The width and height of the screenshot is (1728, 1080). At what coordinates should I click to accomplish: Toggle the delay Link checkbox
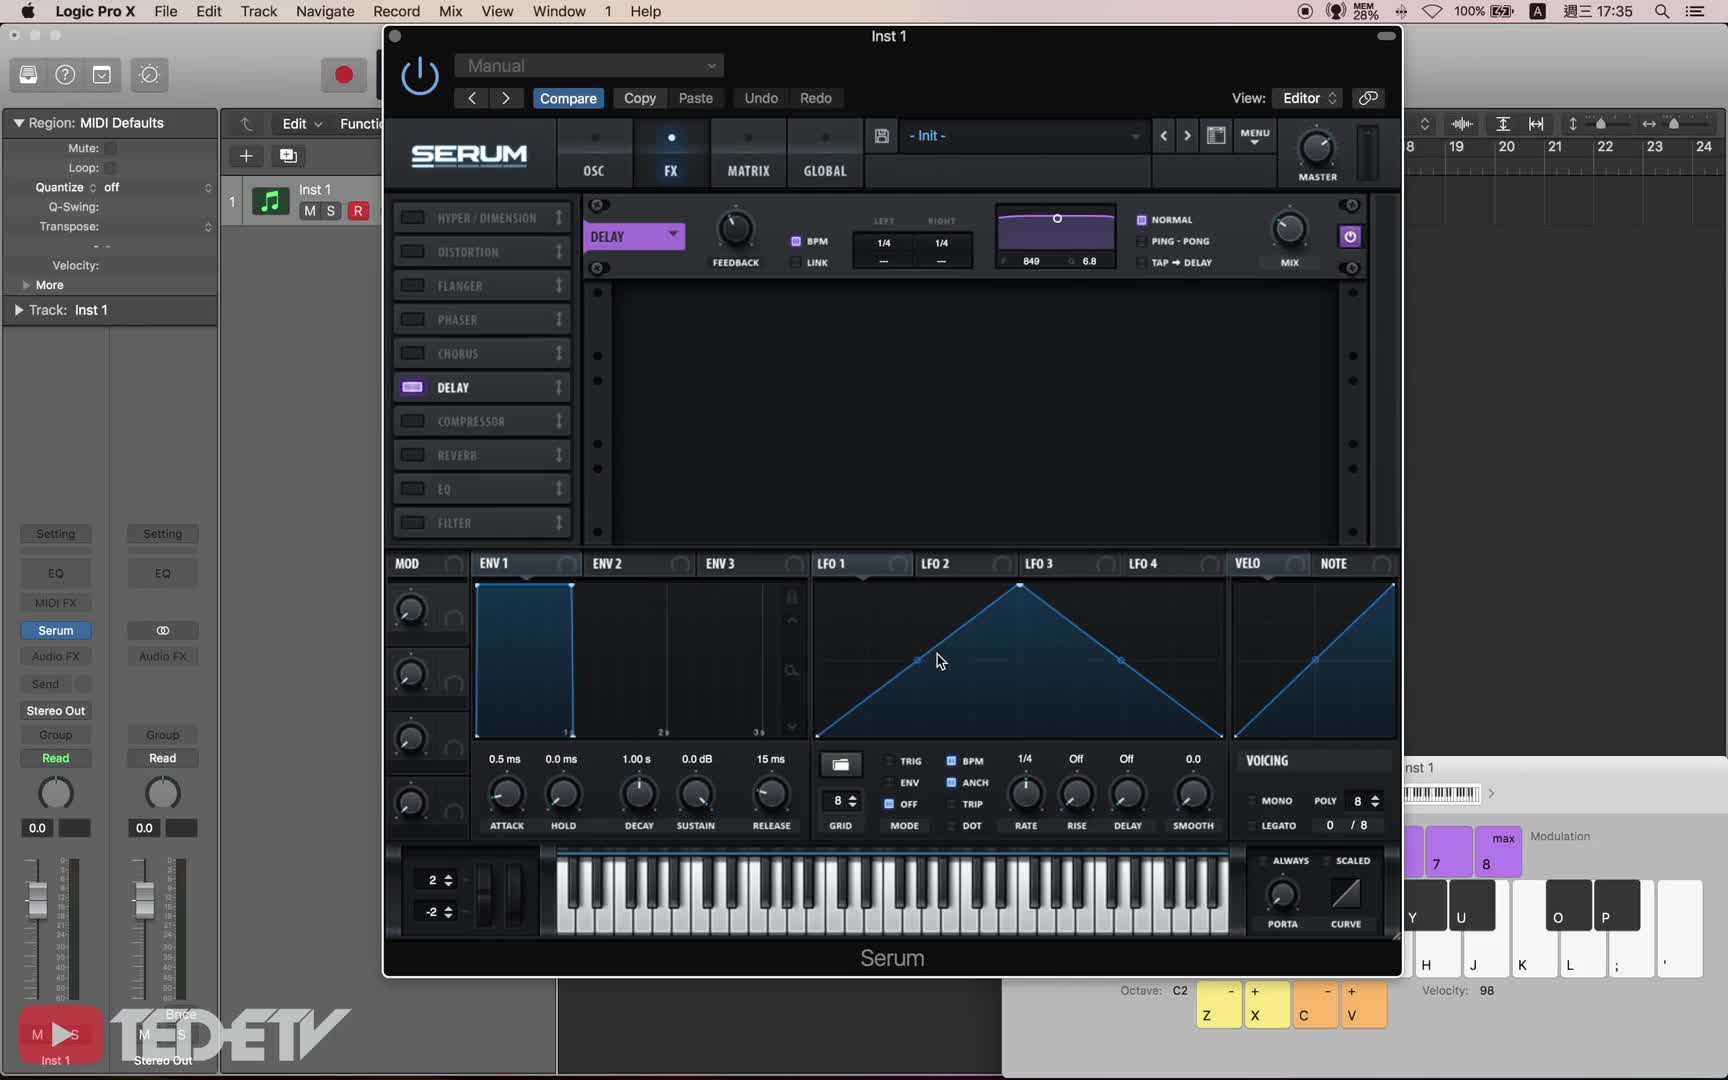[x=796, y=263]
